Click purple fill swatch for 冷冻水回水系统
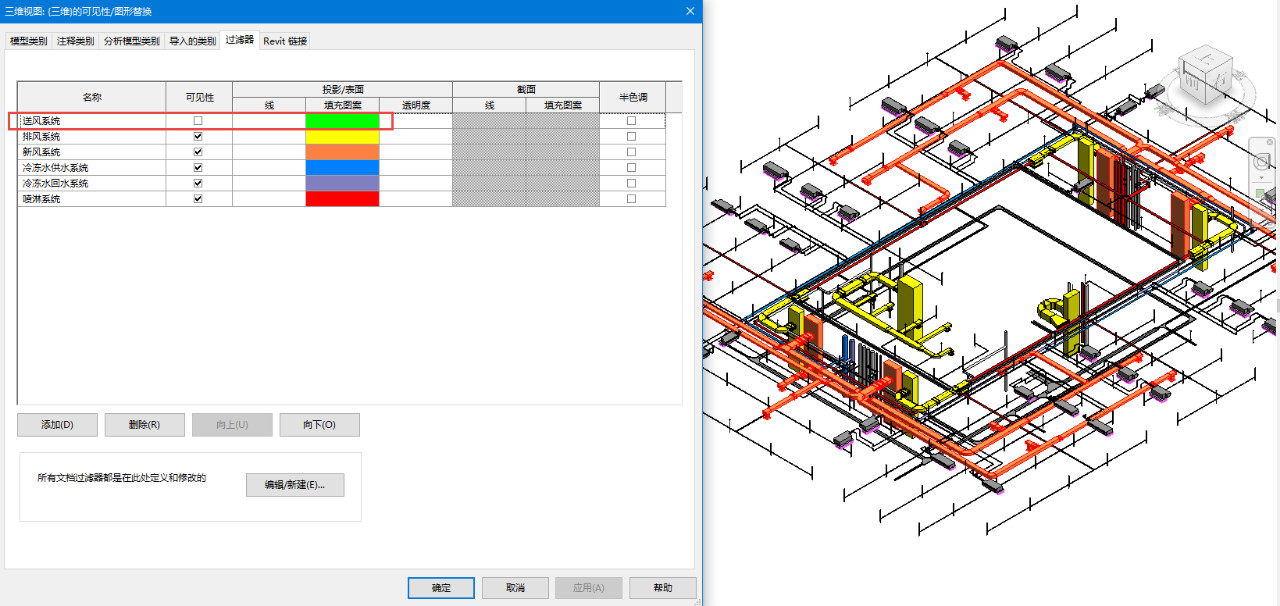1280x606 pixels. 342,183
